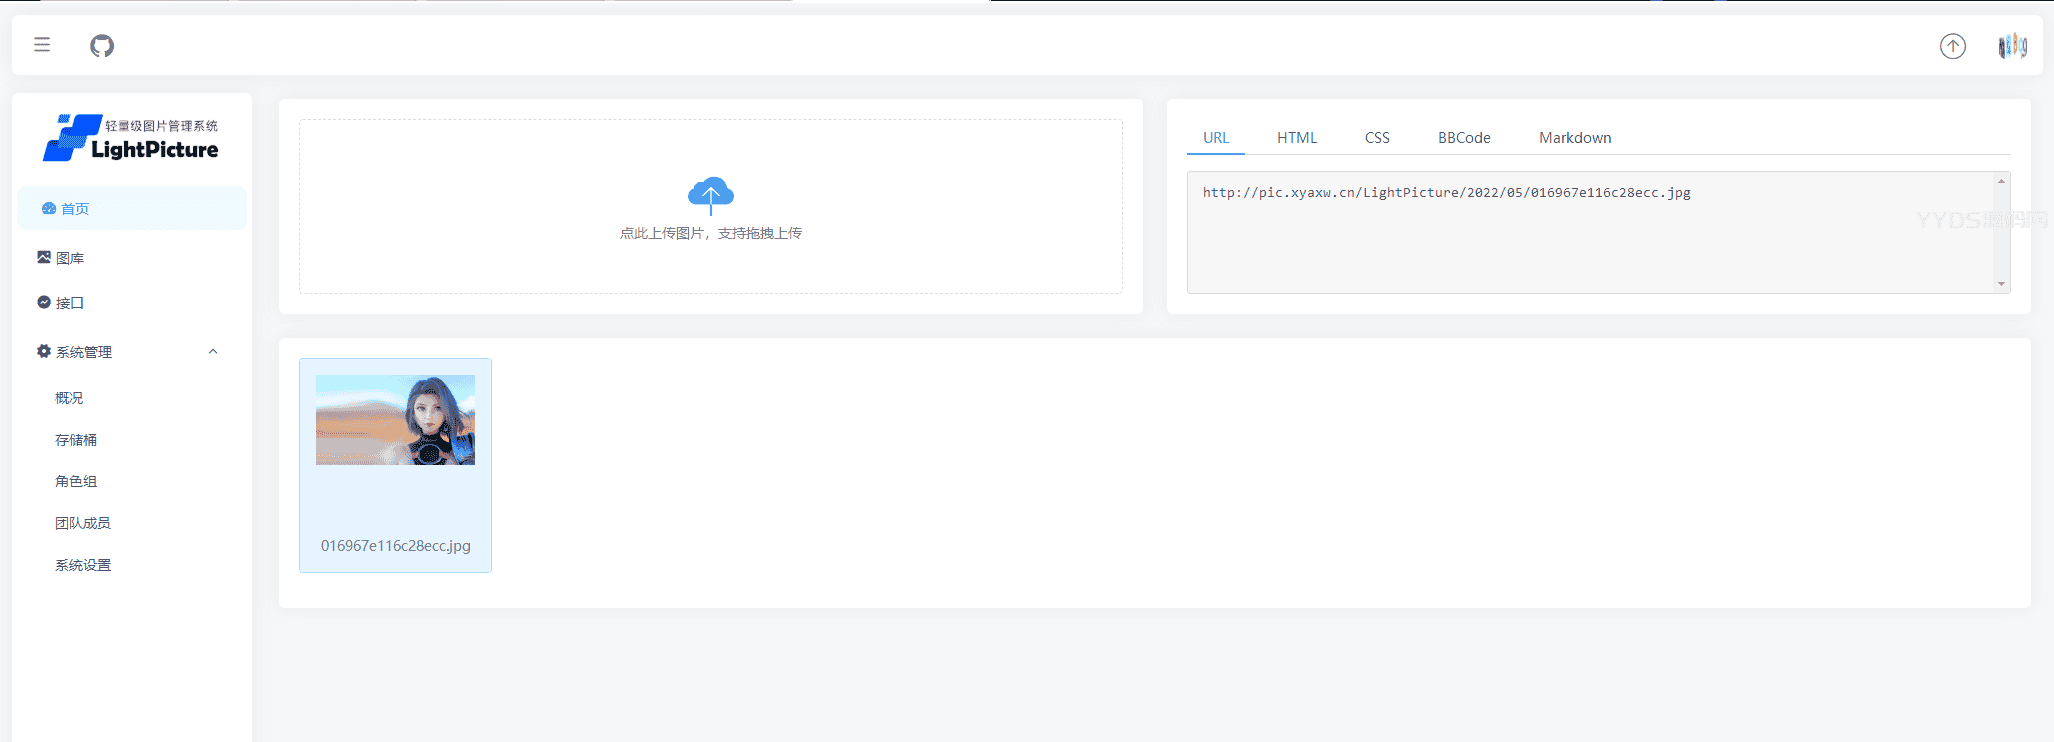Click filename 016967e116c28ecc.jpg label
Image resolution: width=2054 pixels, height=742 pixels.
[x=395, y=546]
